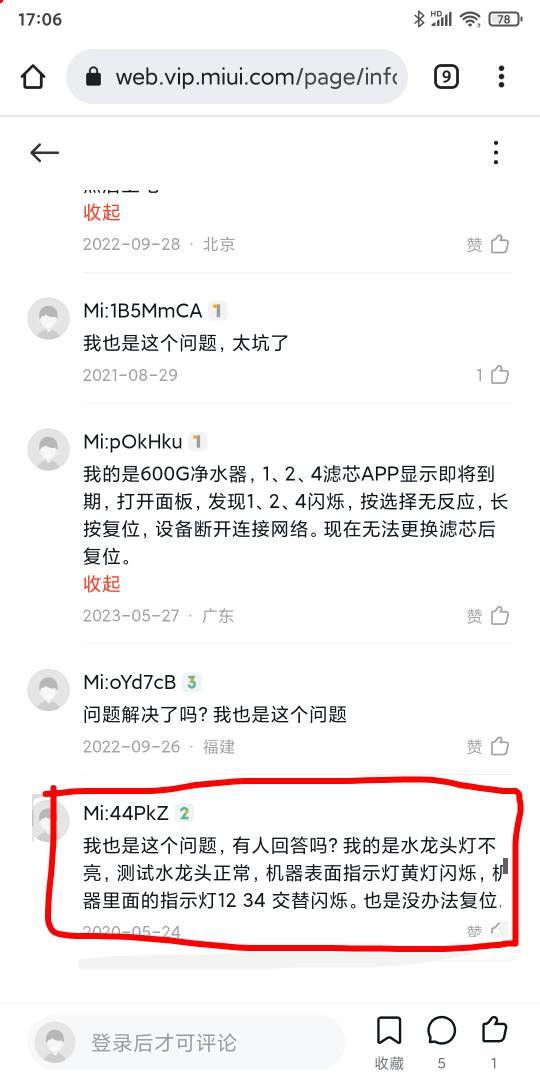Collapse Mi:pOkHku's comment via 收起

101,583
